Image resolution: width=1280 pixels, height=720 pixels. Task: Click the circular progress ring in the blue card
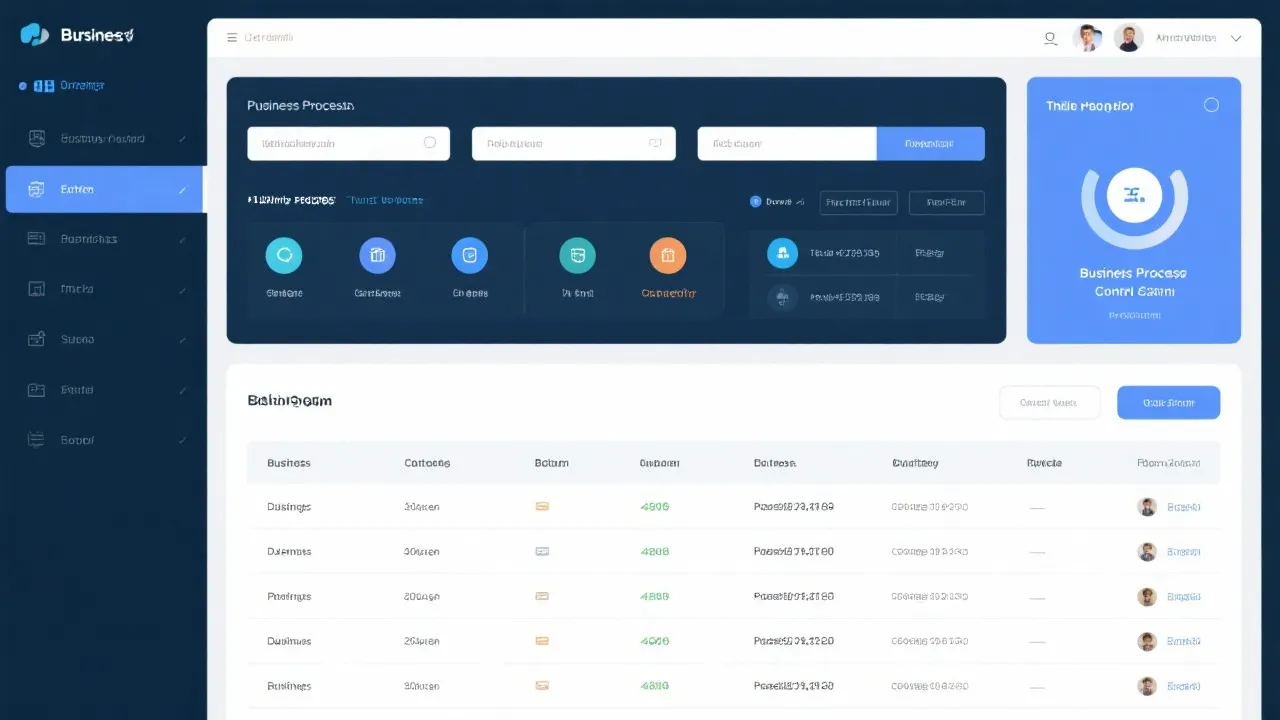tap(1134, 196)
